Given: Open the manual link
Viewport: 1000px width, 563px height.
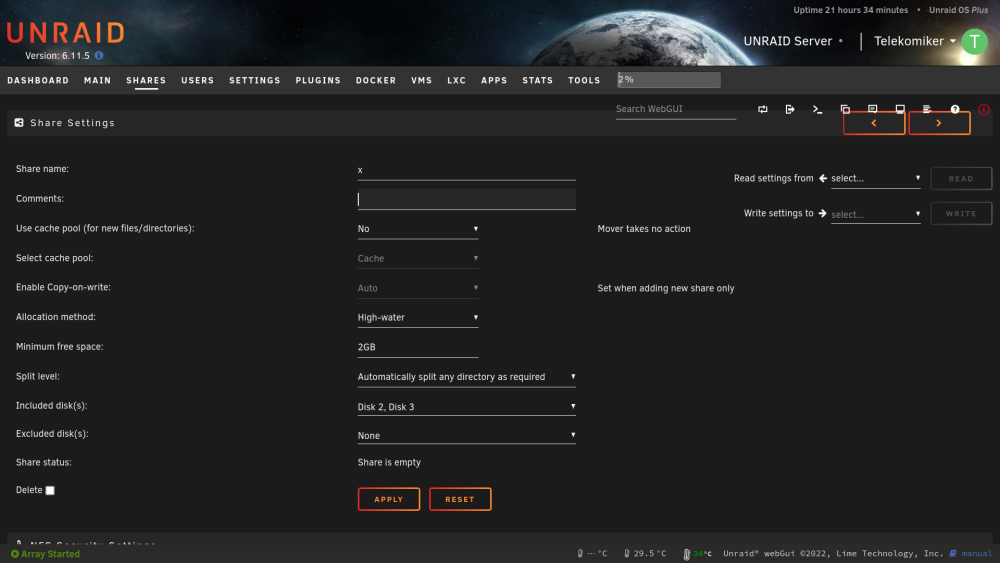Looking at the screenshot, I should 976,553.
